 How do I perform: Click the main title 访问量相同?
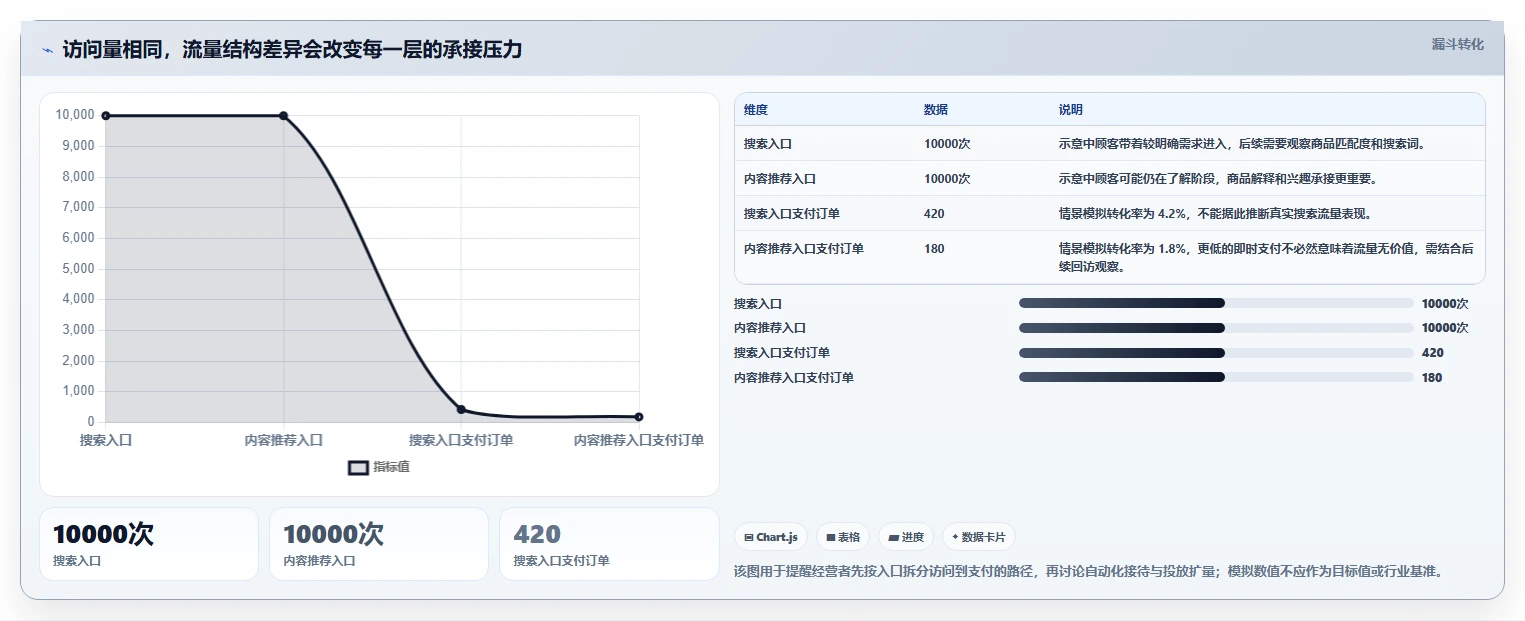[x=292, y=50]
